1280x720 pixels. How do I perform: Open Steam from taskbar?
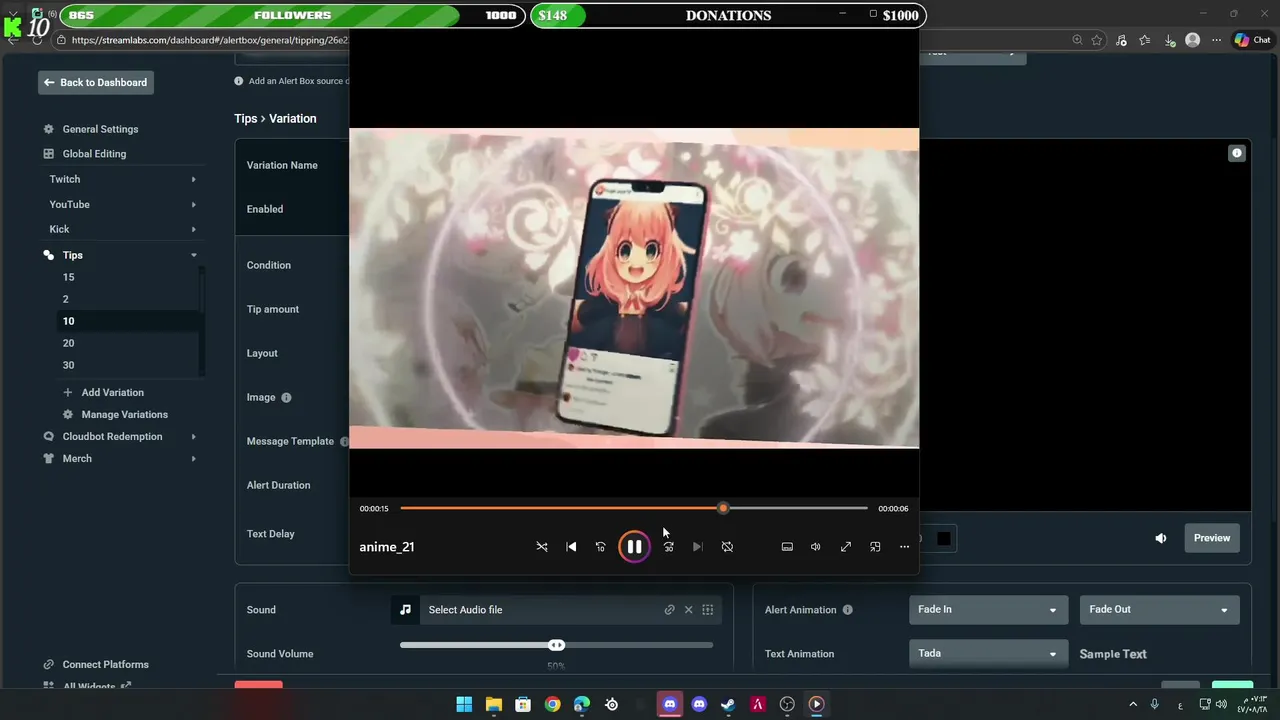pyautogui.click(x=728, y=704)
